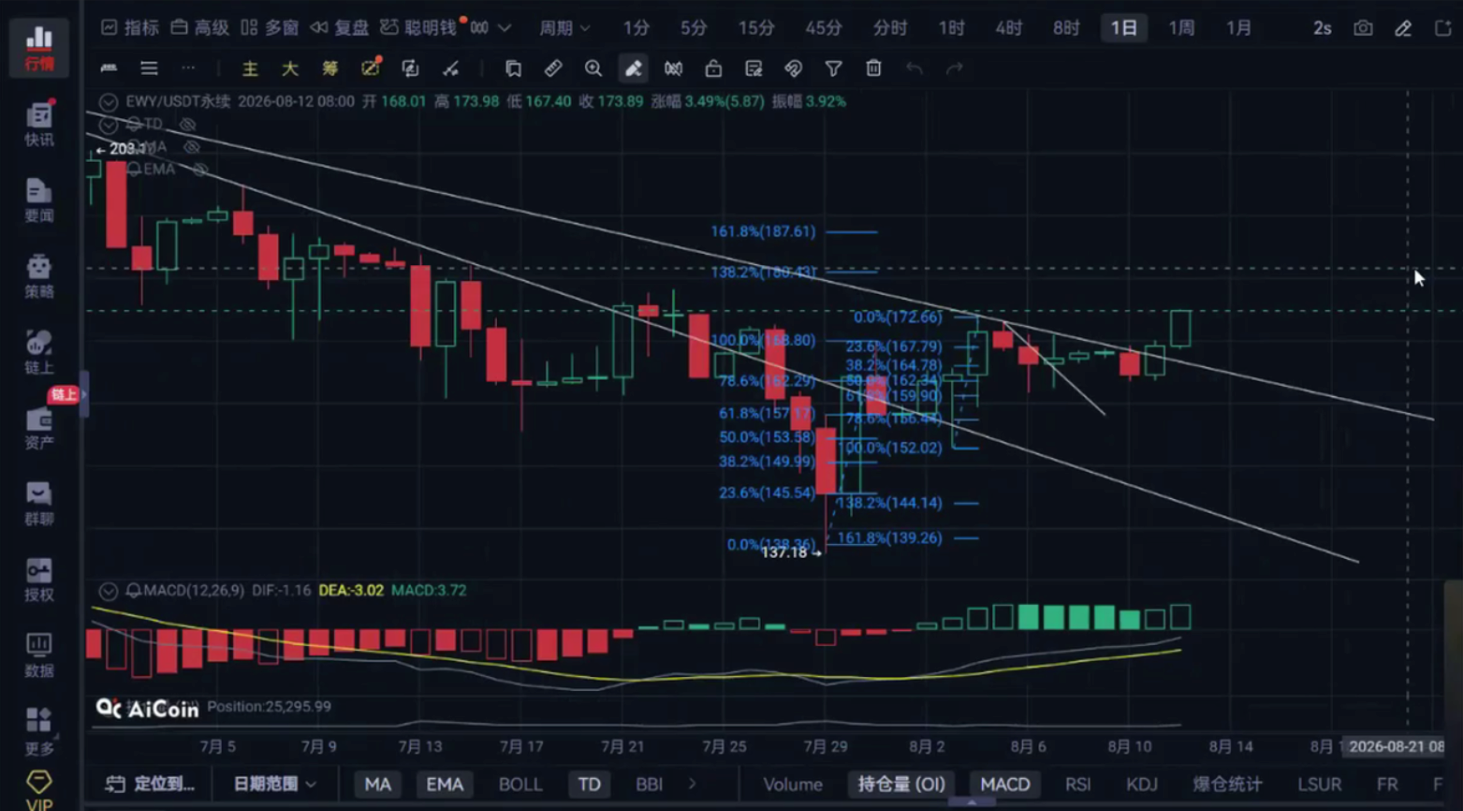The image size is (1463, 811).
Task: Select the 1周 weekly timeframe
Action: 1181,28
